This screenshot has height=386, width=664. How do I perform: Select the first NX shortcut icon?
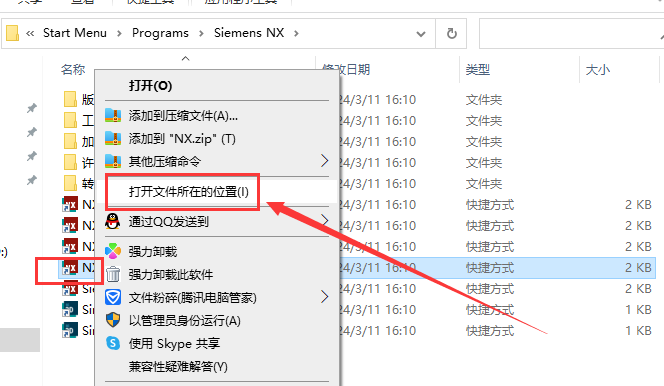tap(70, 204)
